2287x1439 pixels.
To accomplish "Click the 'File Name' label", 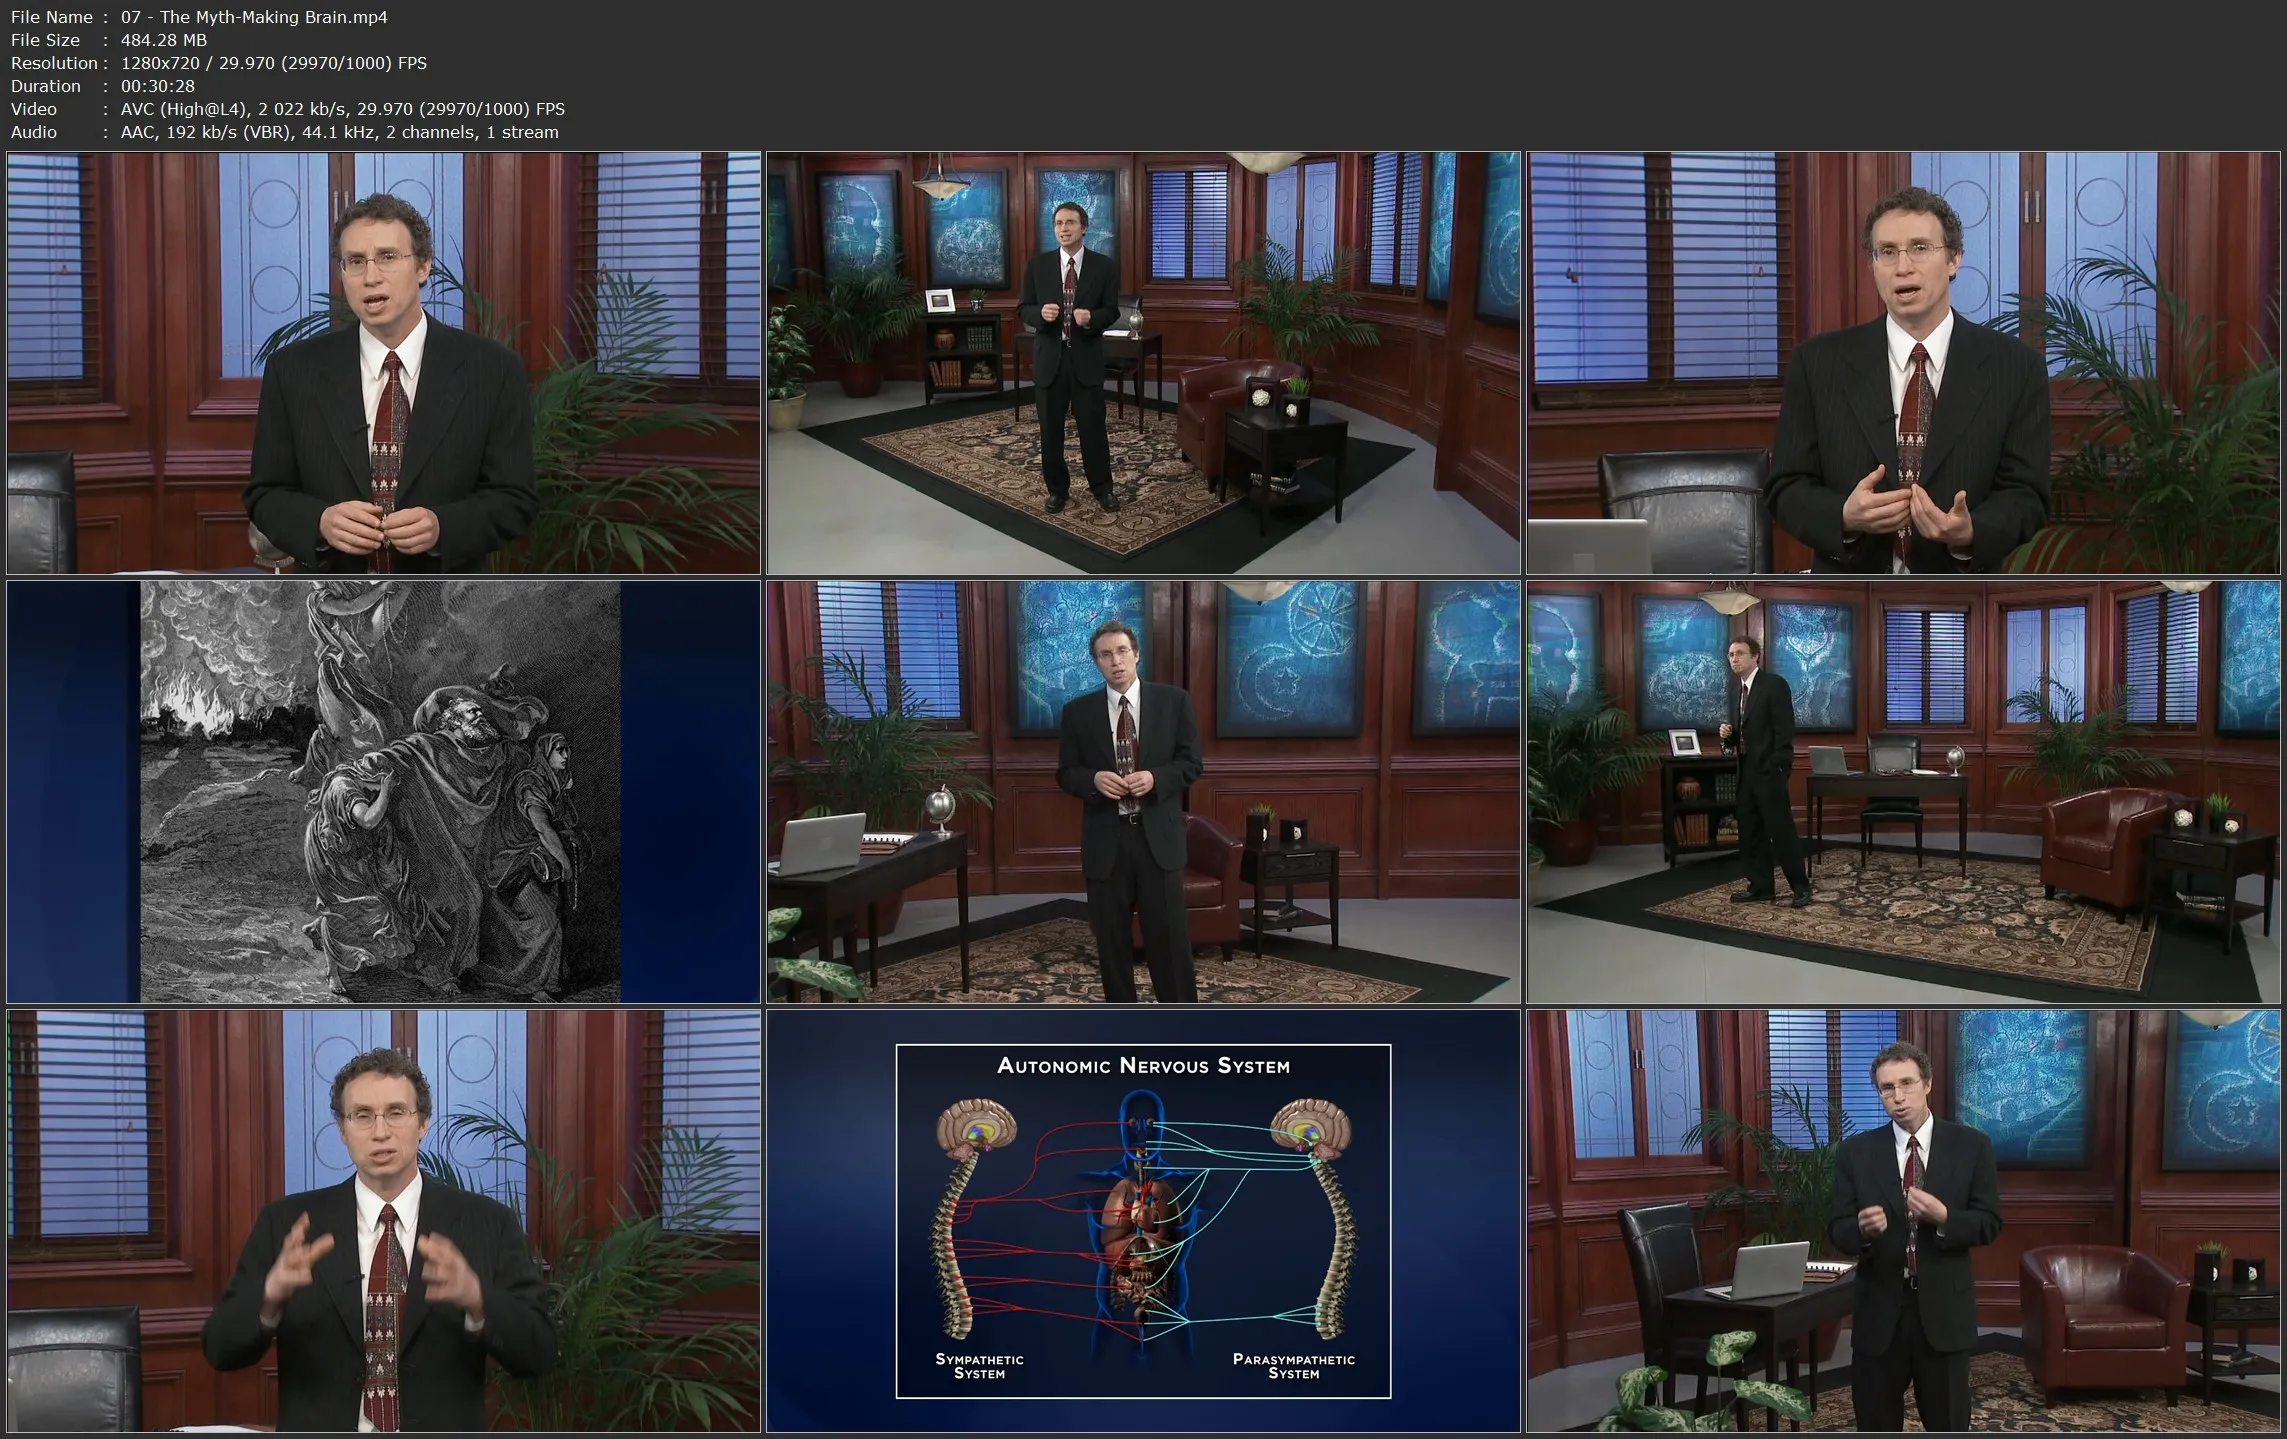I will [52, 17].
